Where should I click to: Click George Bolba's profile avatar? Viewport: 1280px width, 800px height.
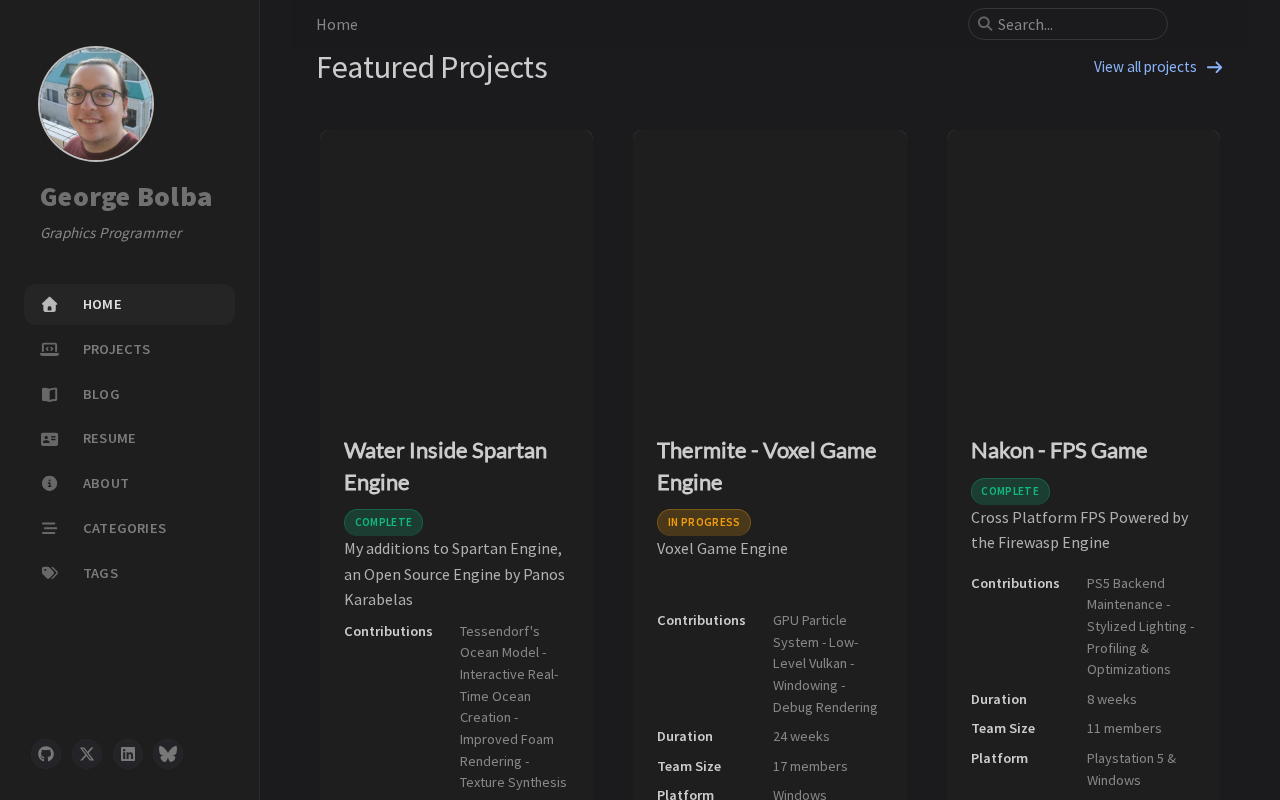[x=96, y=104]
